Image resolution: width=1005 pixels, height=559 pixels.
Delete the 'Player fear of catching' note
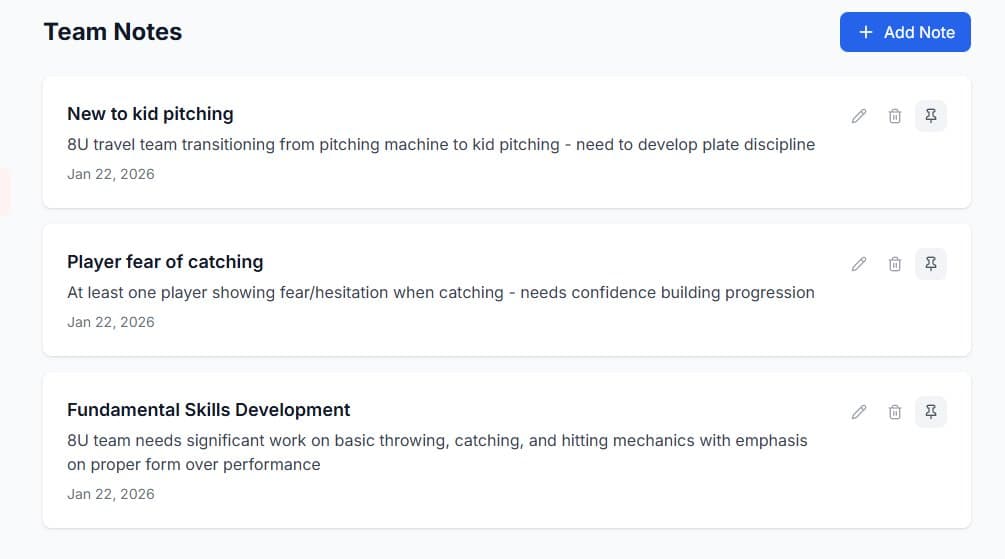click(895, 264)
